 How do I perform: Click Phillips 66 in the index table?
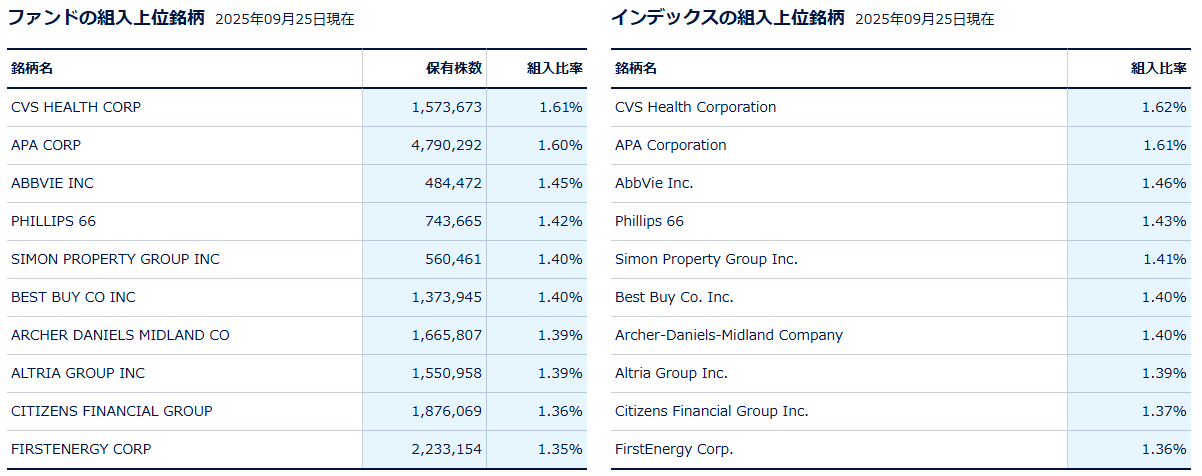click(x=649, y=221)
